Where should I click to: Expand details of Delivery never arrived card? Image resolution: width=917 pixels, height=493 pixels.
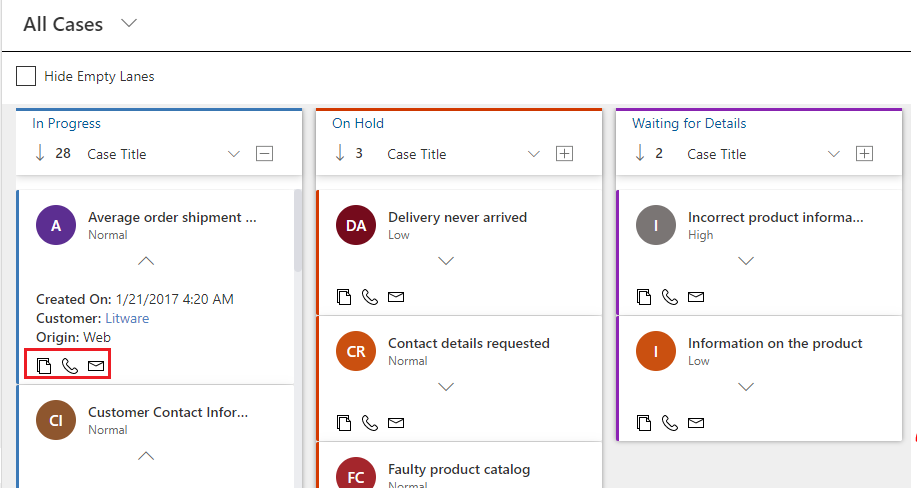(446, 261)
